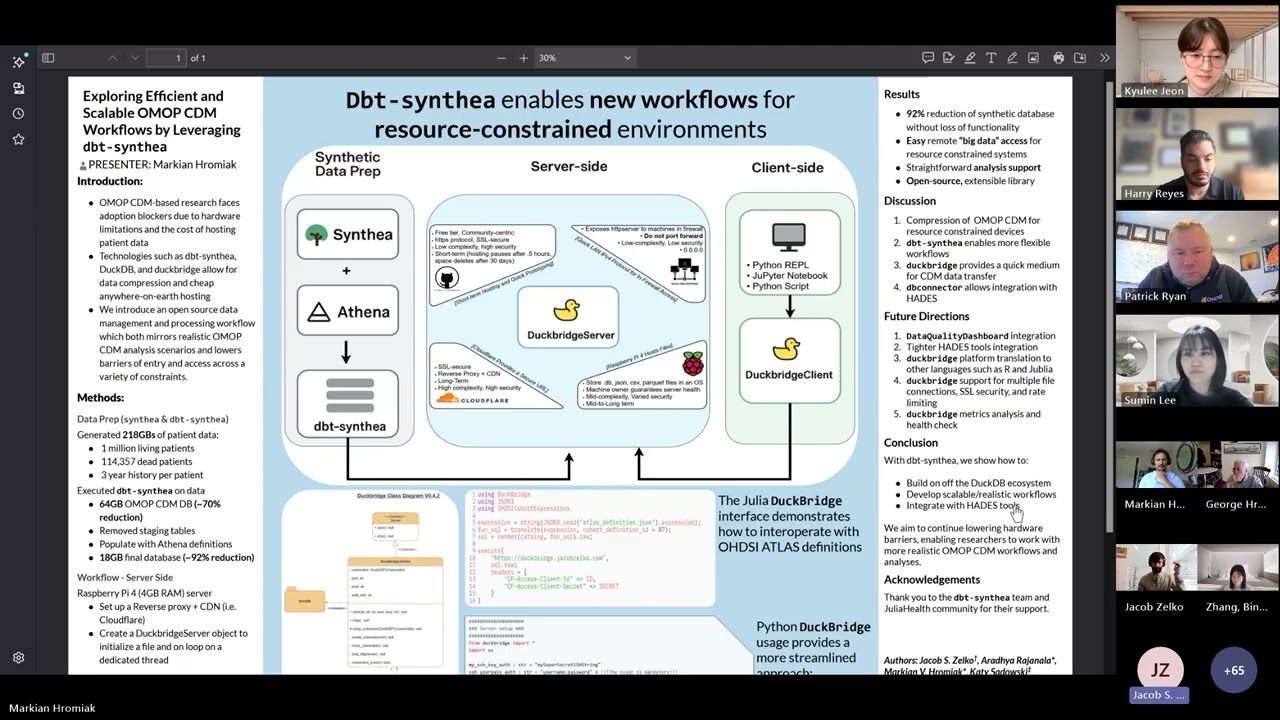Click the 'Synthetic Data Prep' label
This screenshot has height=720, width=1280.
click(347, 164)
